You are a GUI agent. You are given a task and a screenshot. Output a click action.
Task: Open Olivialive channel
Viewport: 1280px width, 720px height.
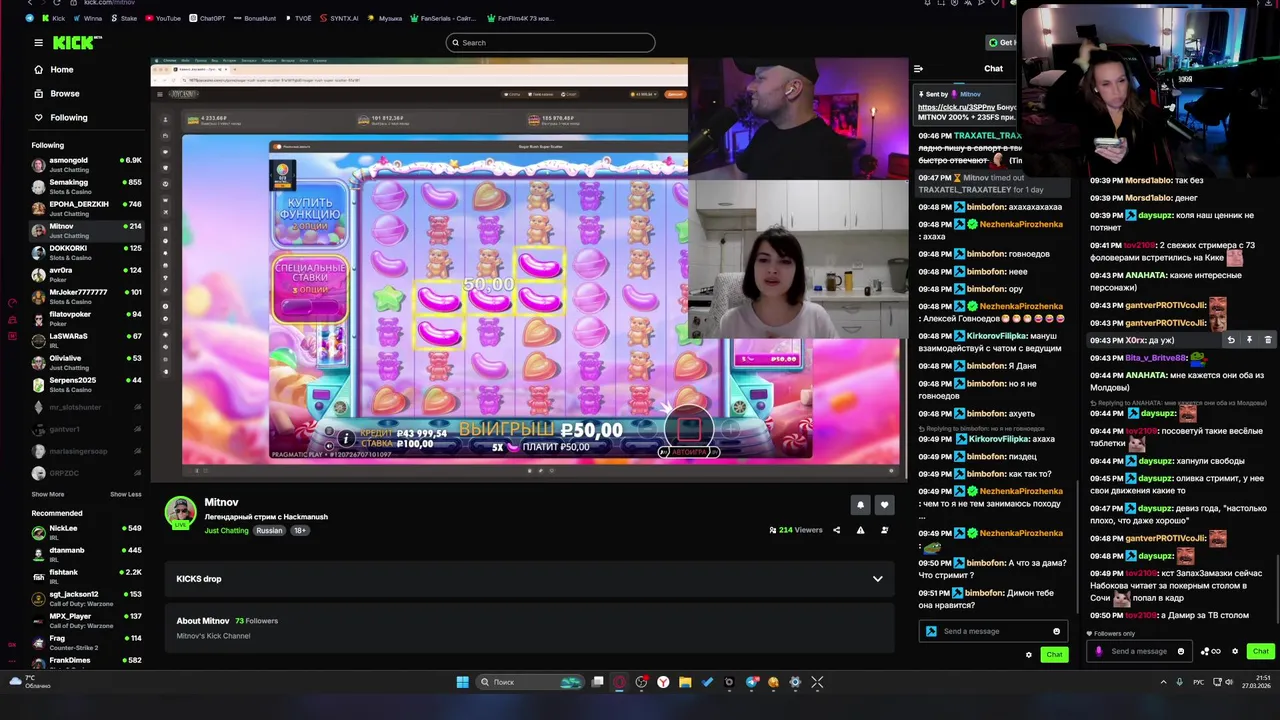87,362
